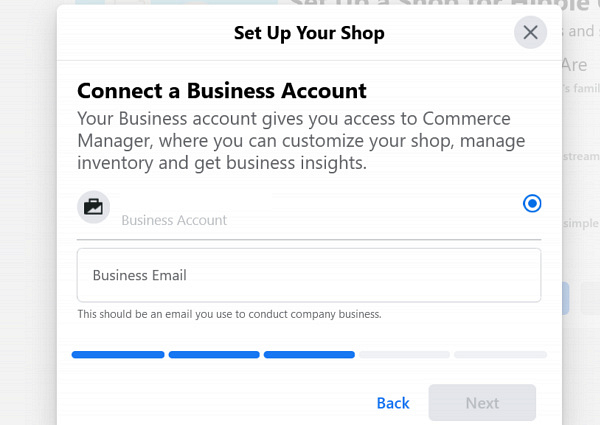Close the Set Up Your Shop dialog
Image resolution: width=600 pixels, height=425 pixels.
(530, 33)
